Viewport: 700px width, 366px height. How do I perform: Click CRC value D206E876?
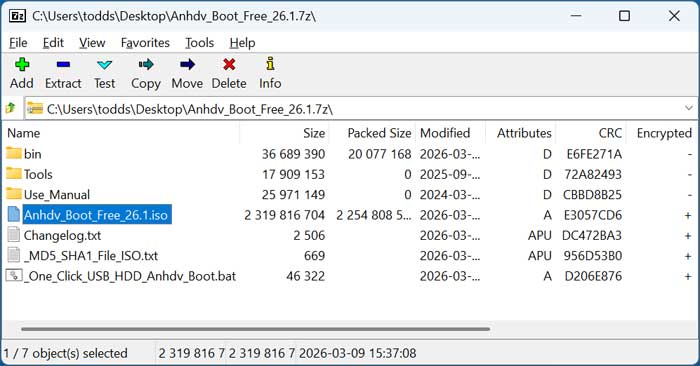pyautogui.click(x=593, y=276)
